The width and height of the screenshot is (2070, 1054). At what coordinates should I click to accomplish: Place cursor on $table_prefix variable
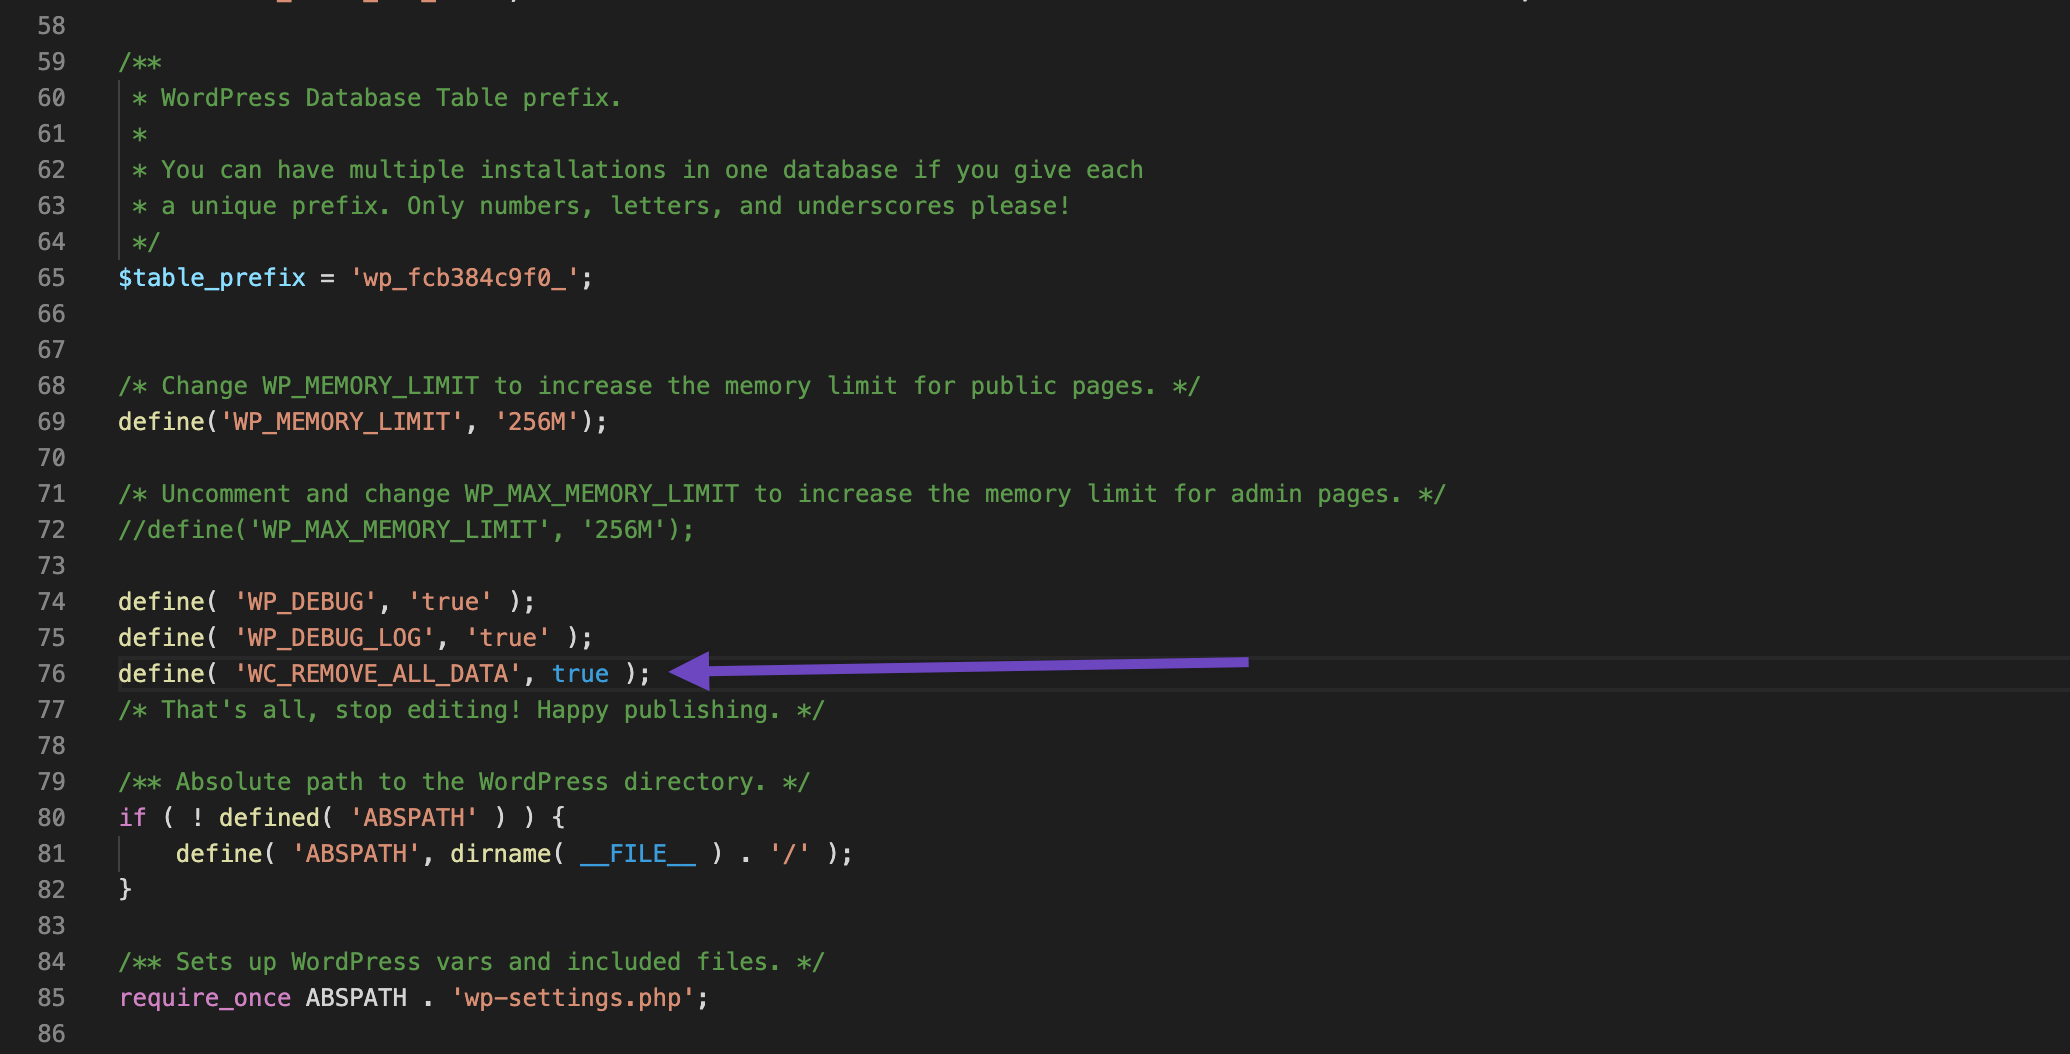tap(212, 278)
